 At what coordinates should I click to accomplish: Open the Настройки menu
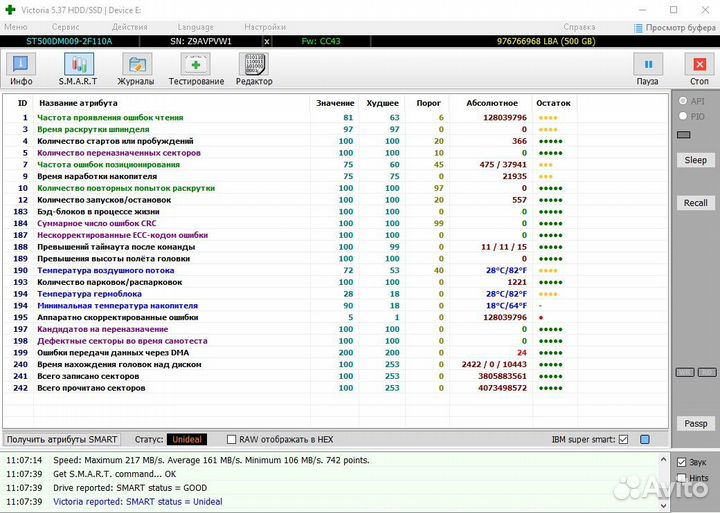point(264,27)
